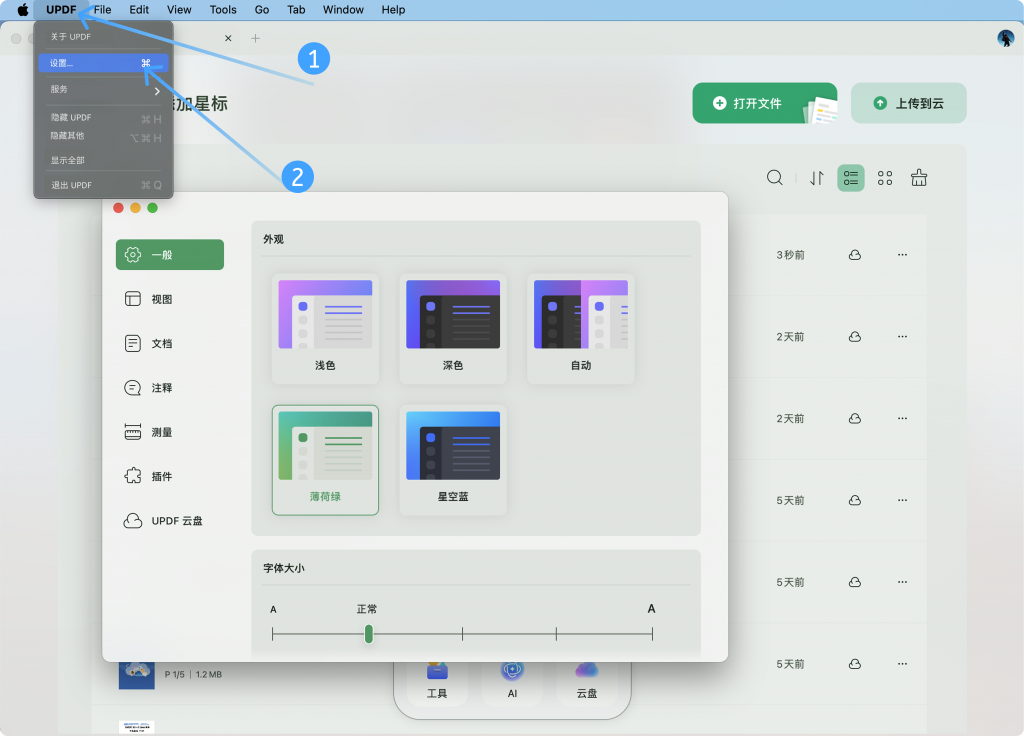Viewport: 1024px width, 736px height.
Task: Search files with the magnifier icon
Action: (x=775, y=178)
